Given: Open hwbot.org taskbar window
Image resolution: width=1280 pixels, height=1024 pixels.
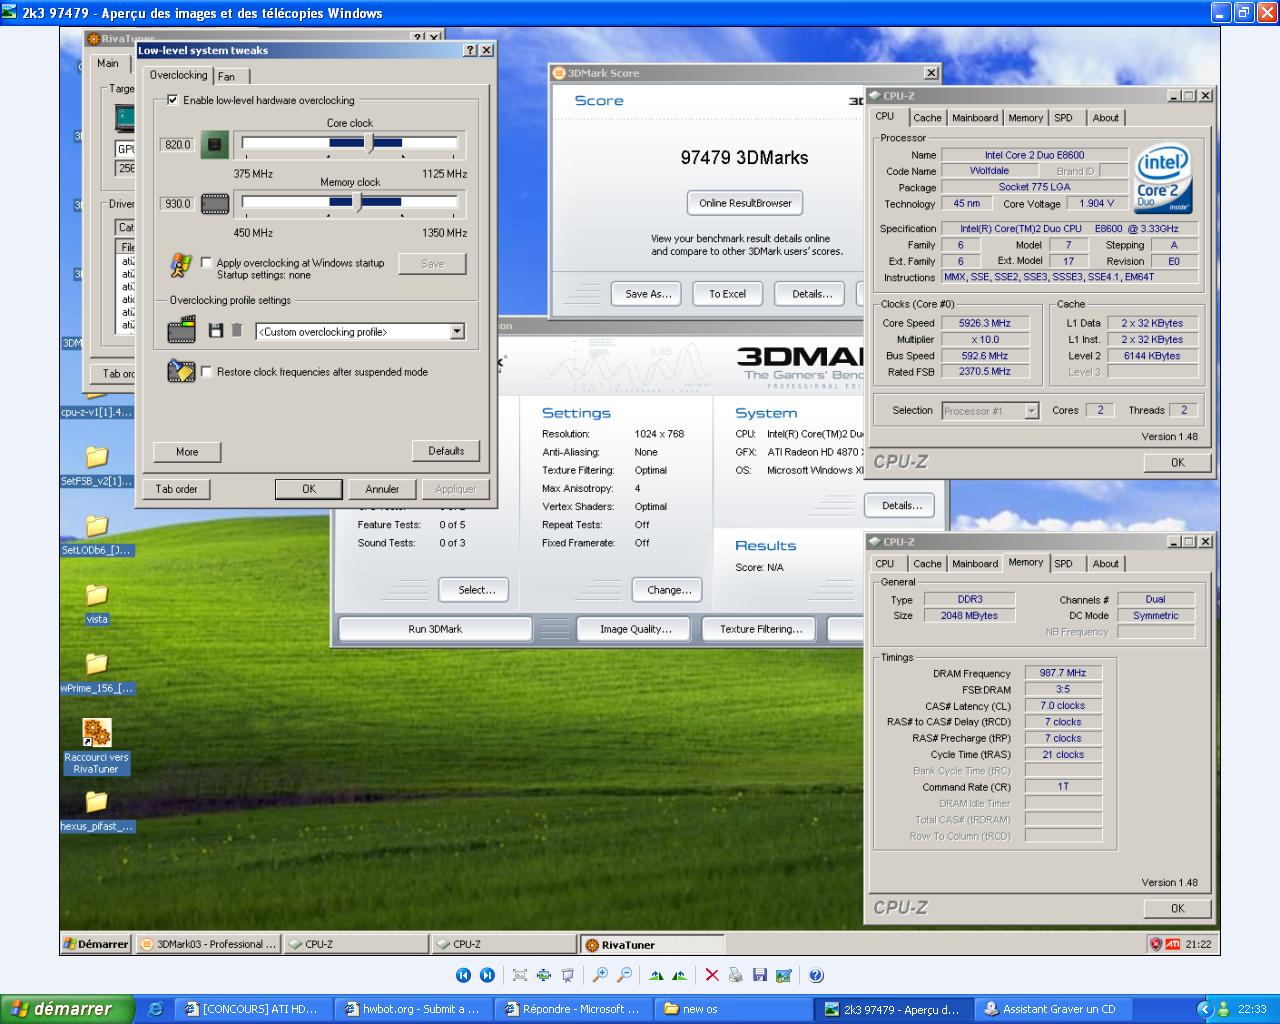Looking at the screenshot, I should (414, 1009).
